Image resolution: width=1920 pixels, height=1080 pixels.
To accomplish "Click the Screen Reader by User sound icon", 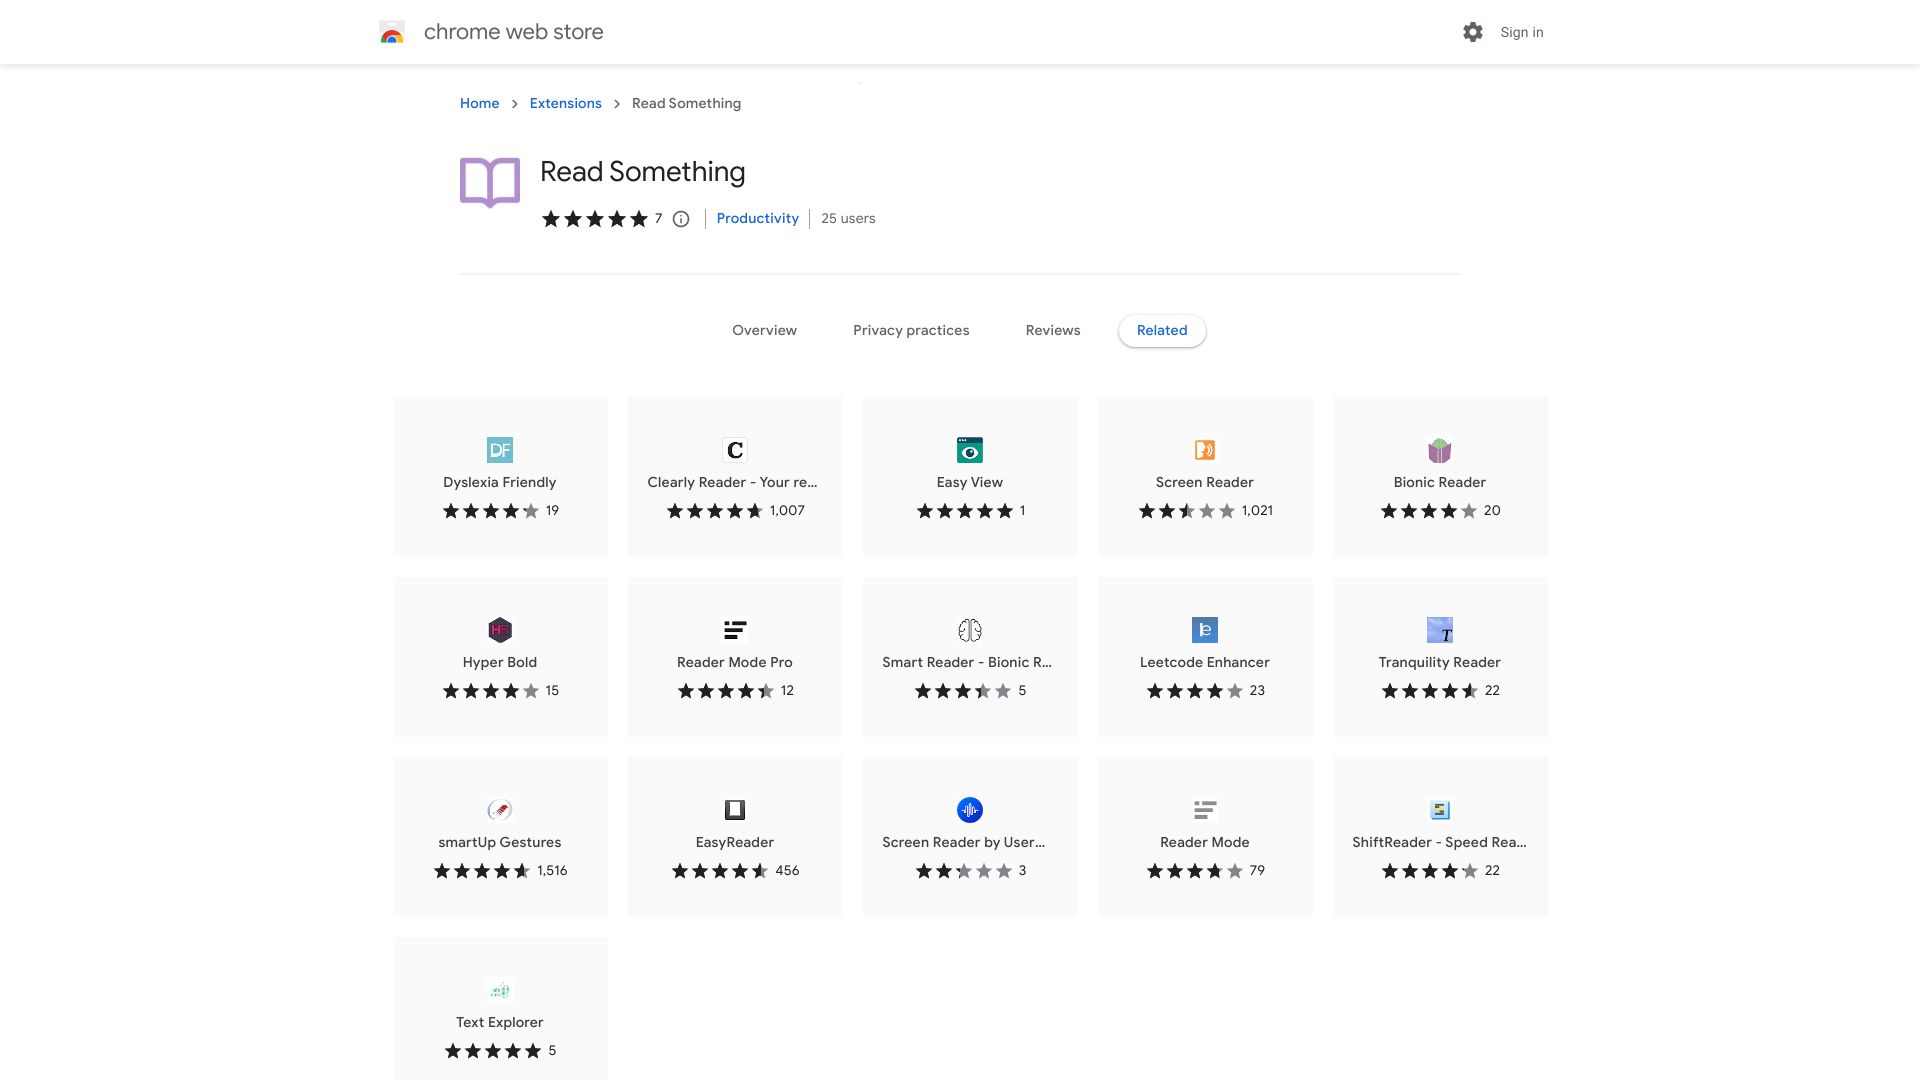I will pyautogui.click(x=969, y=810).
